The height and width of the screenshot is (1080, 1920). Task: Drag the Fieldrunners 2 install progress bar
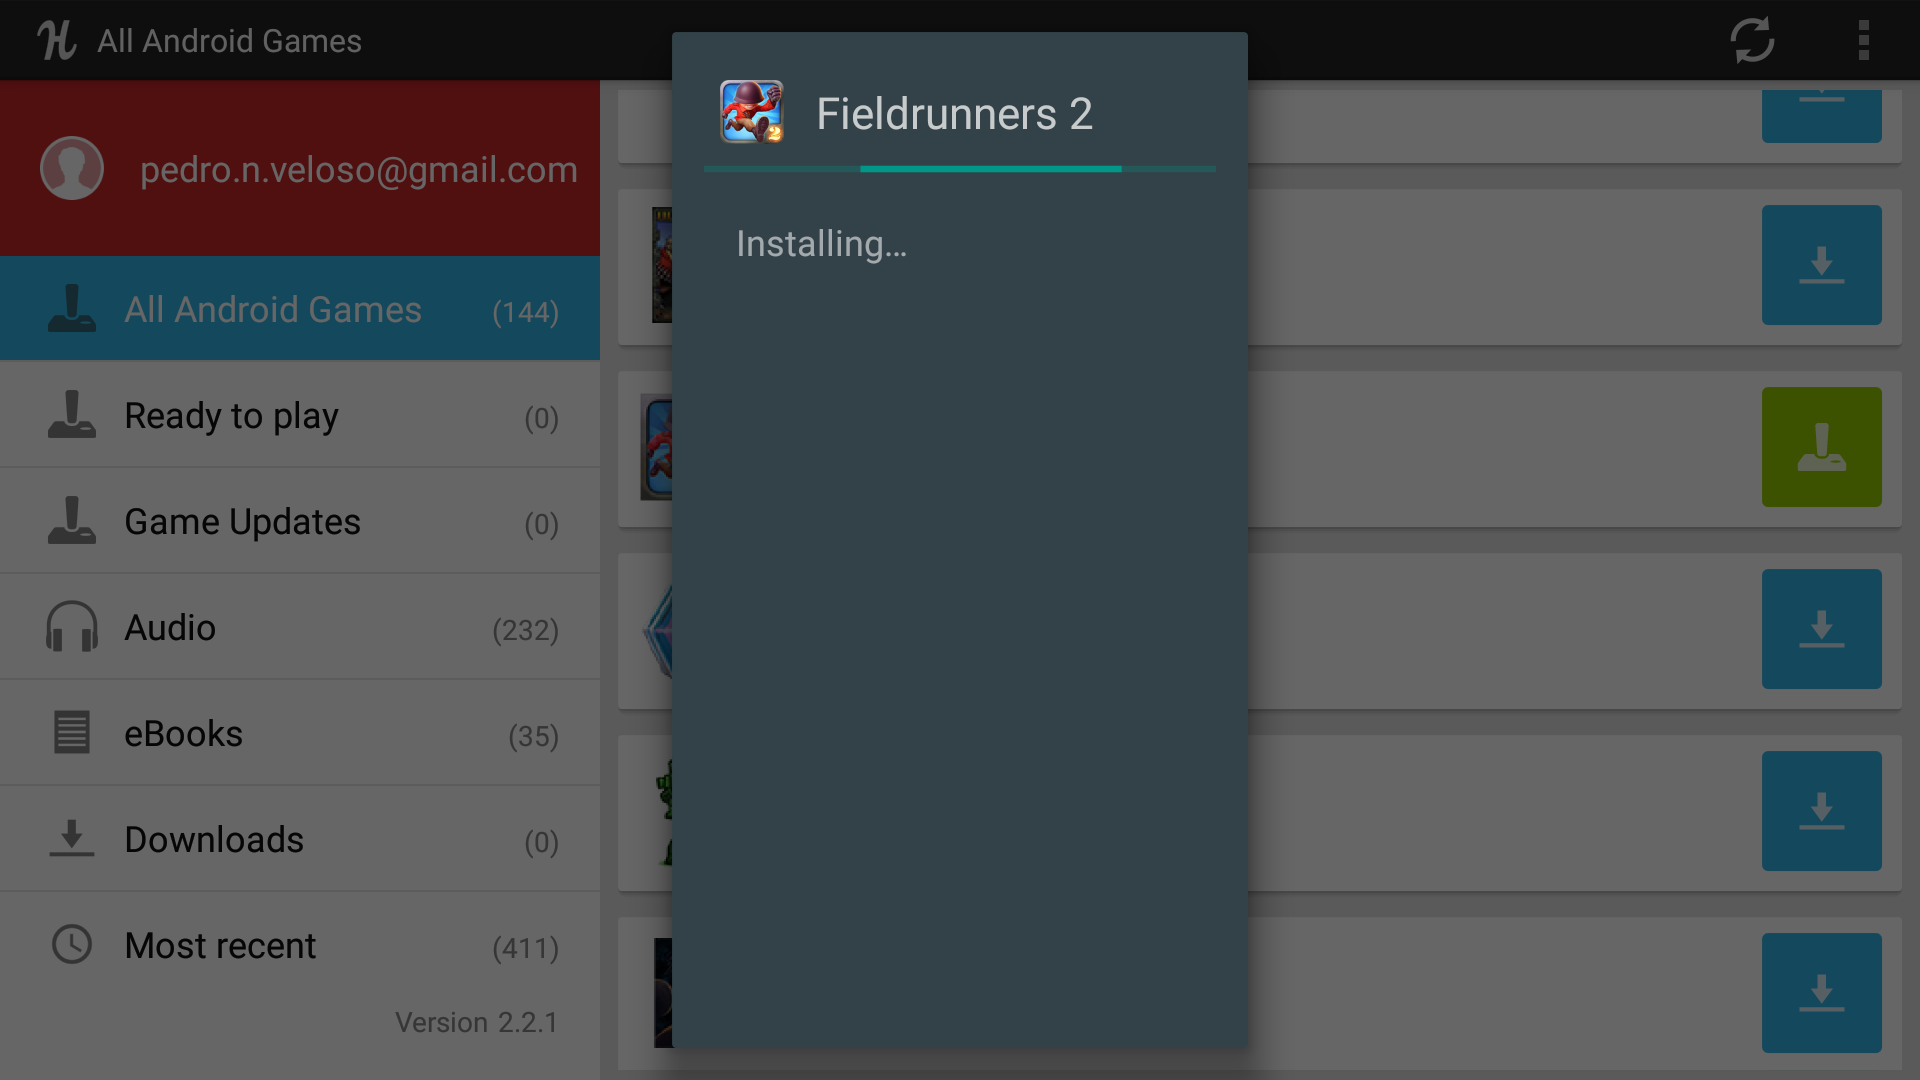959,169
